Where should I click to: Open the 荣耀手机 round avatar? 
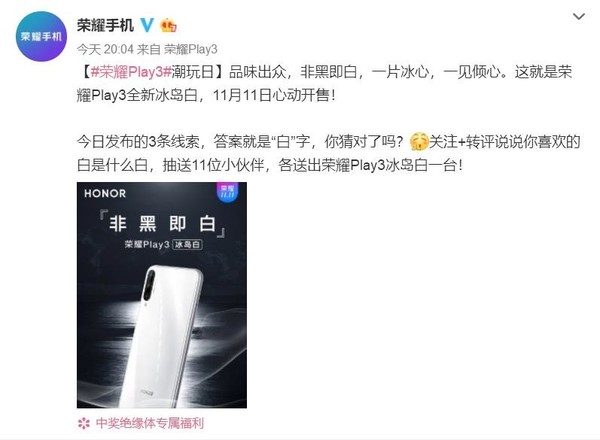[x=41, y=36]
